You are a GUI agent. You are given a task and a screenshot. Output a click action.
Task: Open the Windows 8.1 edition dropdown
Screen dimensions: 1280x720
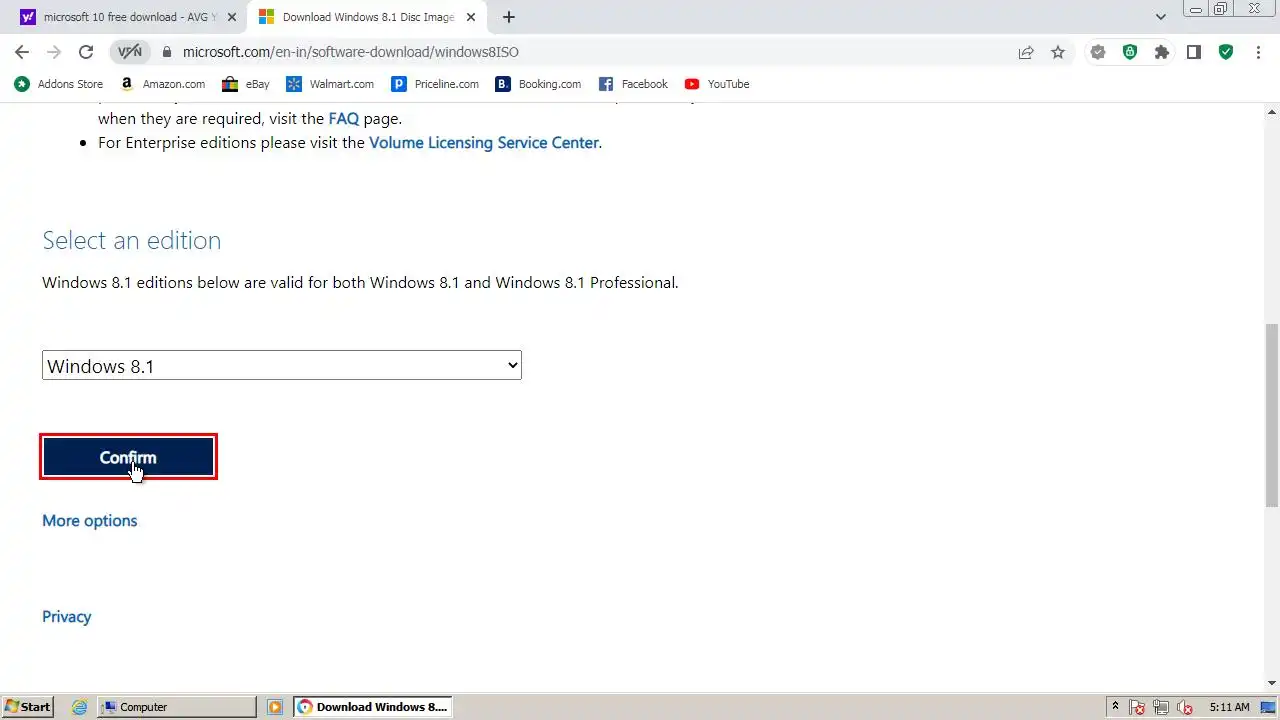point(281,365)
